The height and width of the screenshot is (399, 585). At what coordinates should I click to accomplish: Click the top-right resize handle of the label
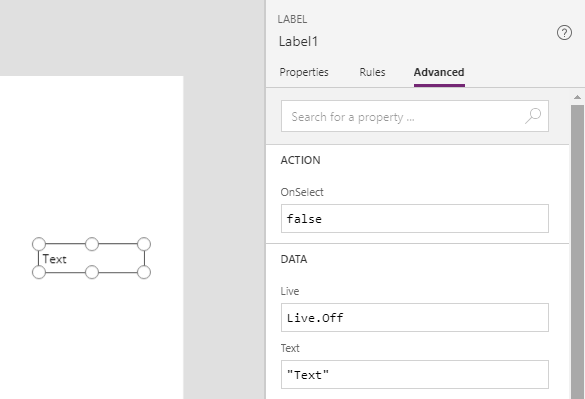pyautogui.click(x=144, y=244)
